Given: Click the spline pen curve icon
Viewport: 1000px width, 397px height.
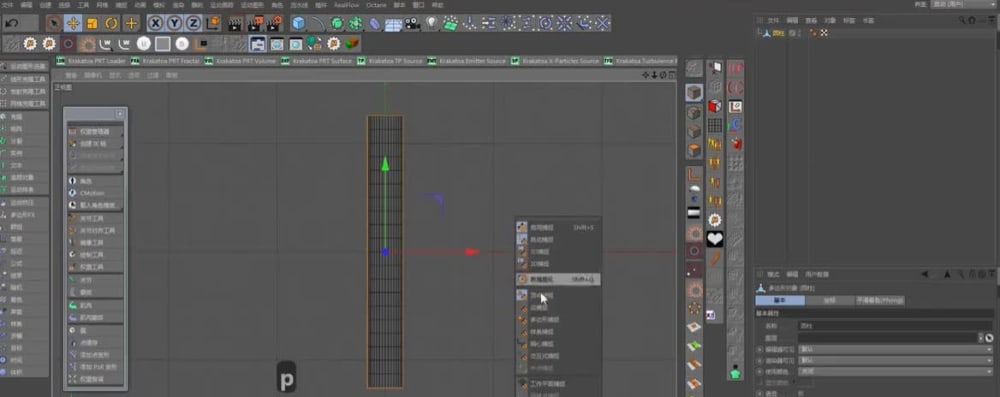Looking at the screenshot, I should [x=317, y=24].
